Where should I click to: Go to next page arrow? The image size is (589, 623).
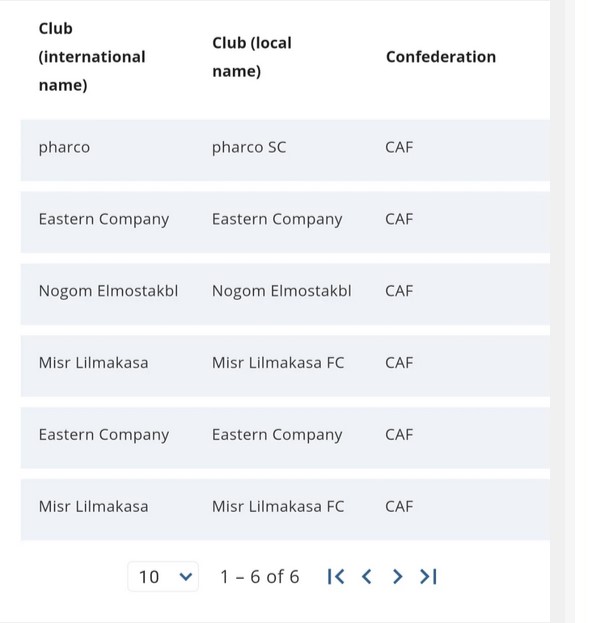pyautogui.click(x=397, y=577)
